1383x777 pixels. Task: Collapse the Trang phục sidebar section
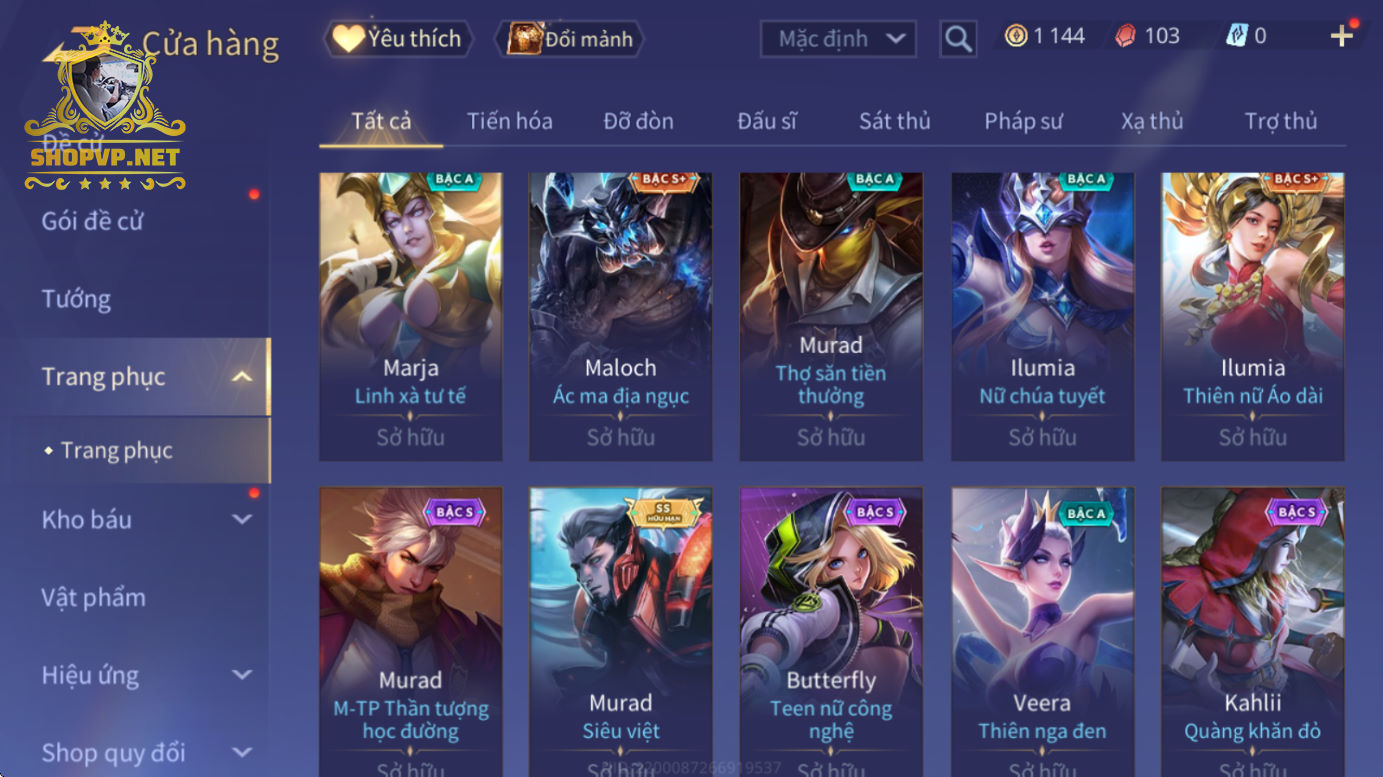coord(241,377)
